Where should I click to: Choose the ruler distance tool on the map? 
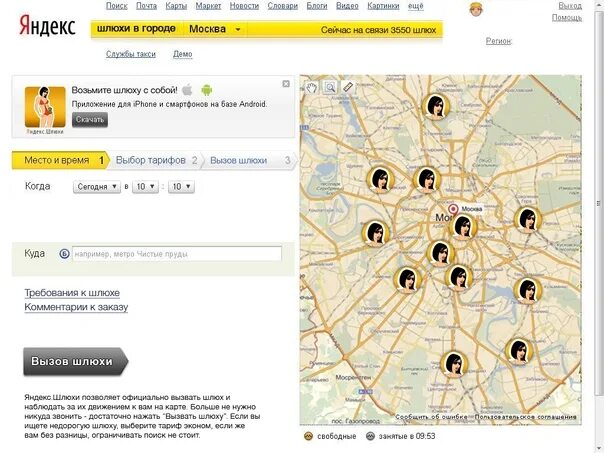click(348, 87)
